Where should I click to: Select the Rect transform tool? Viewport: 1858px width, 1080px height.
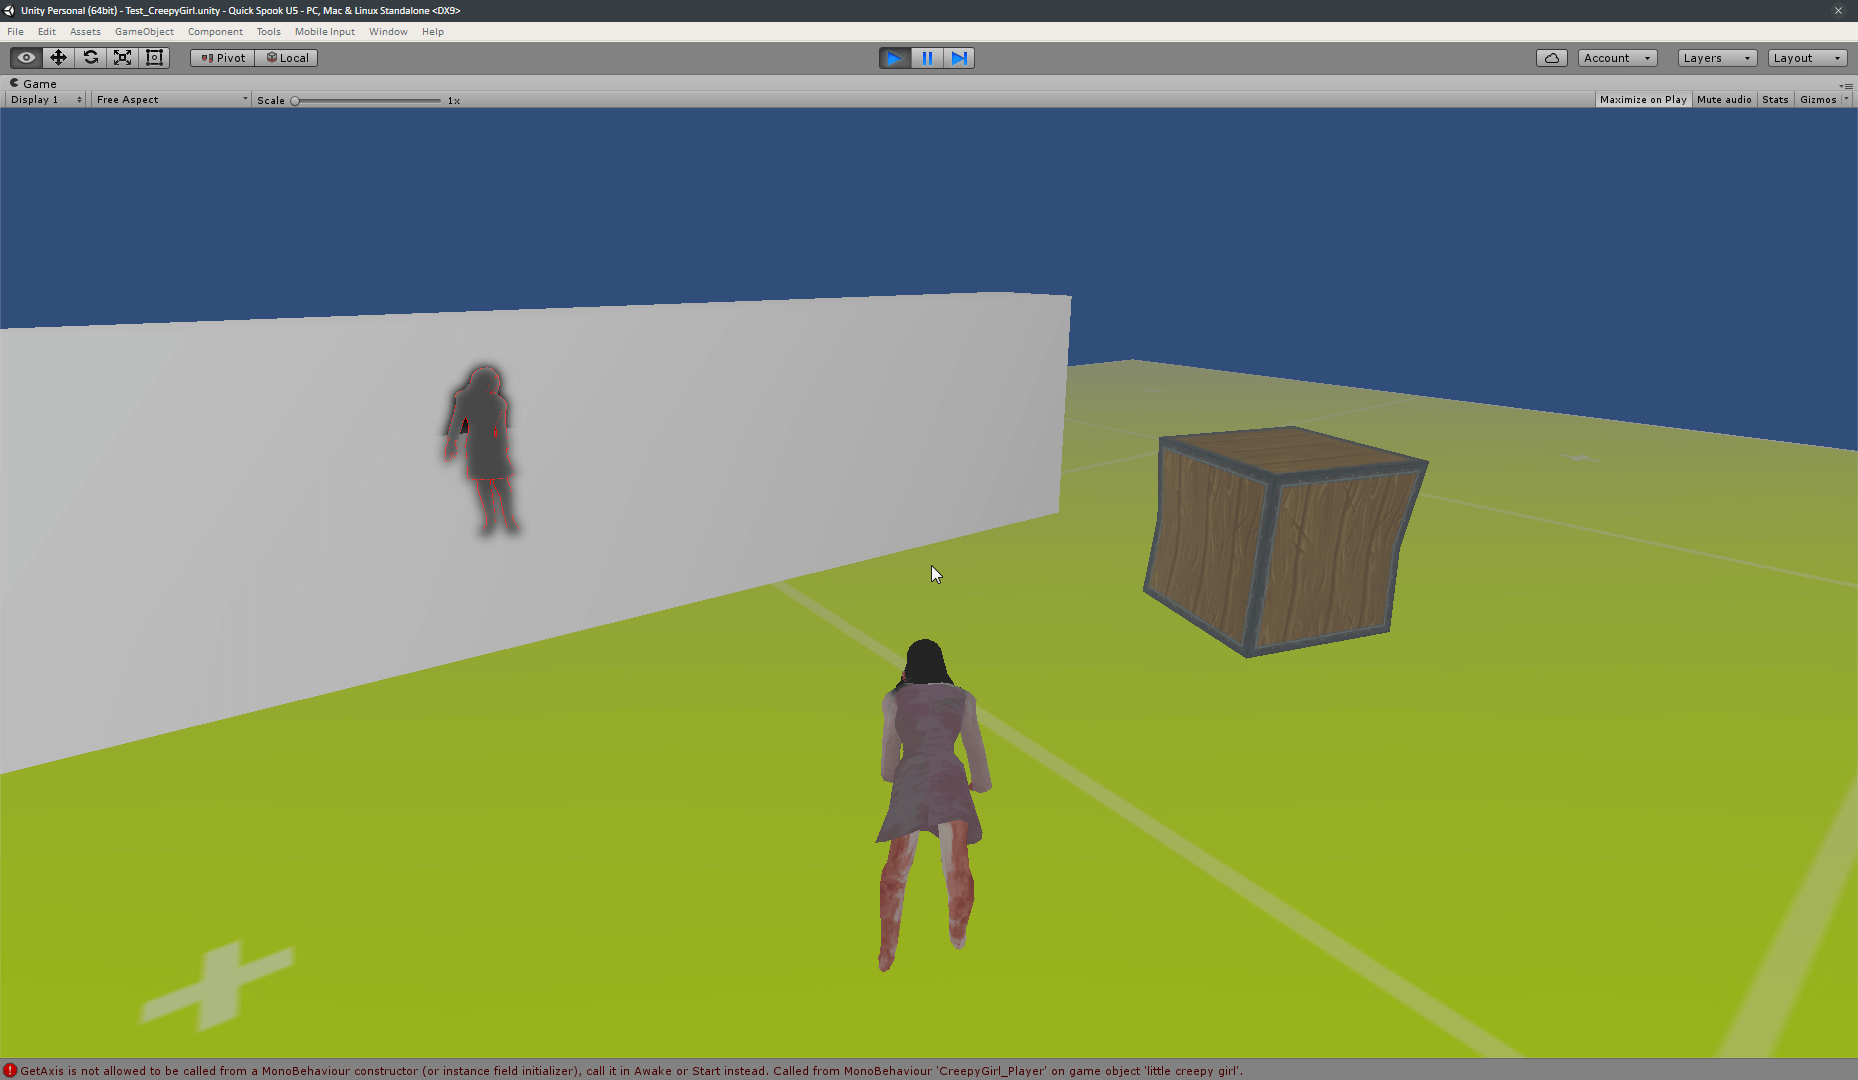pyautogui.click(x=154, y=58)
